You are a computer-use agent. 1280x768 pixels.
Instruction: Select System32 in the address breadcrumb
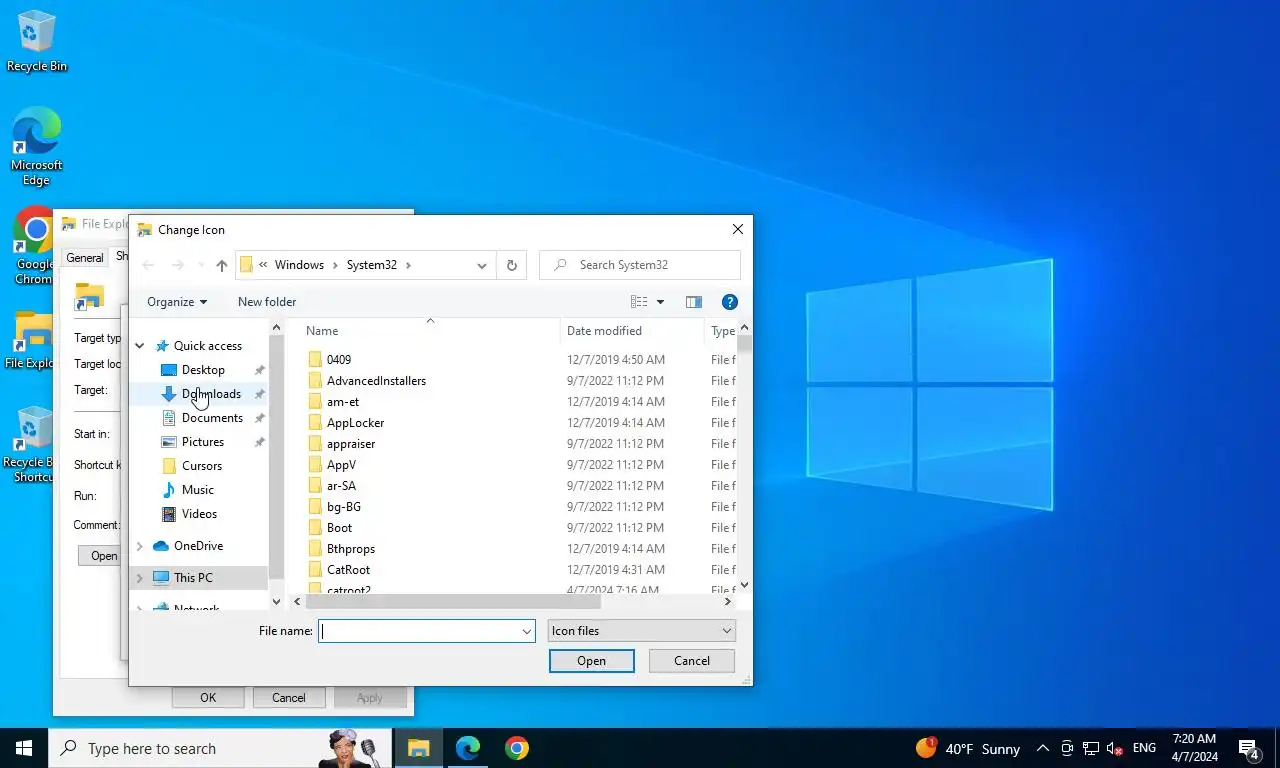372,265
